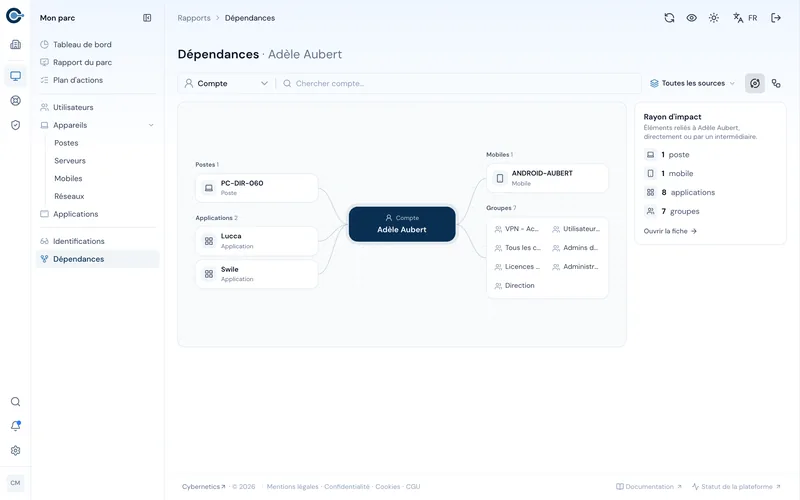Click the Lucca application node

tap(257, 241)
